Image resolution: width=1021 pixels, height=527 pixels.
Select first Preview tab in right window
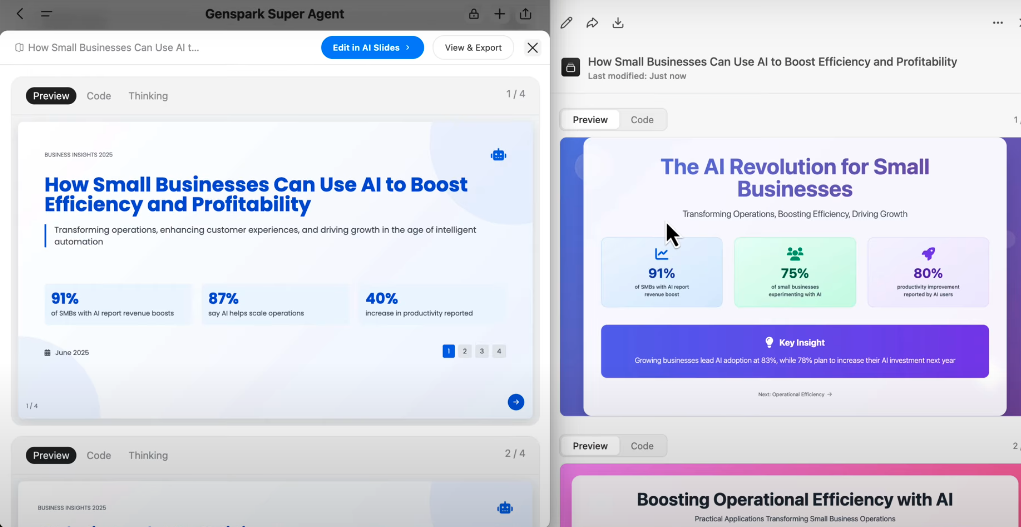590,120
